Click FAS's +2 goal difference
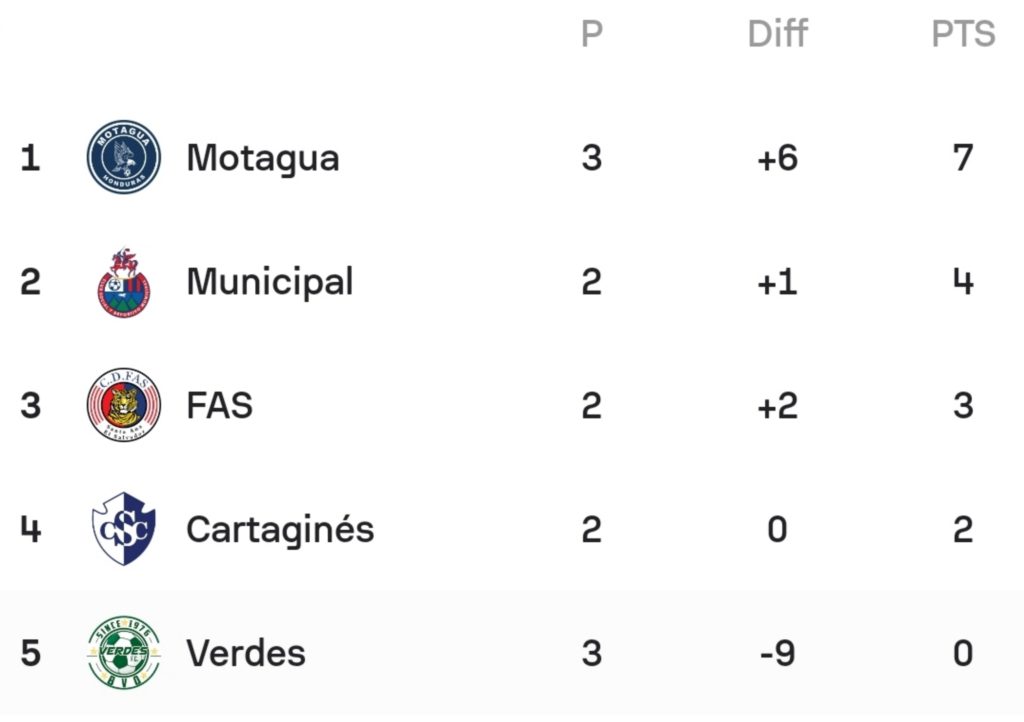Viewport: 1024px width, 722px height. 777,405
